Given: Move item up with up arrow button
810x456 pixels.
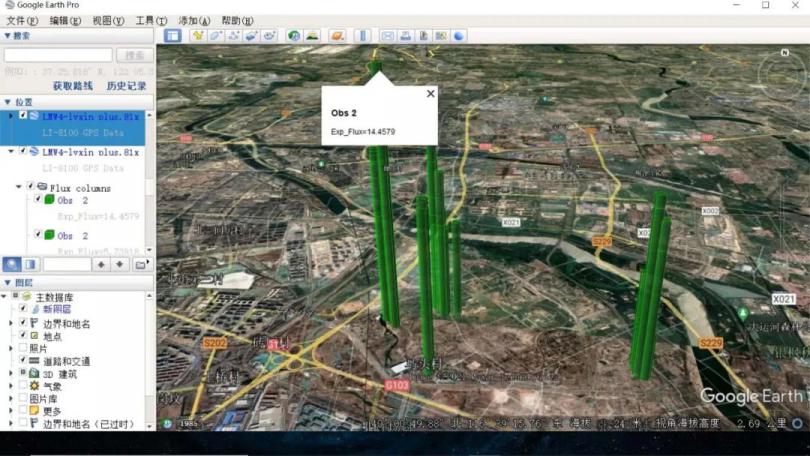Looking at the screenshot, I should [x=101, y=264].
